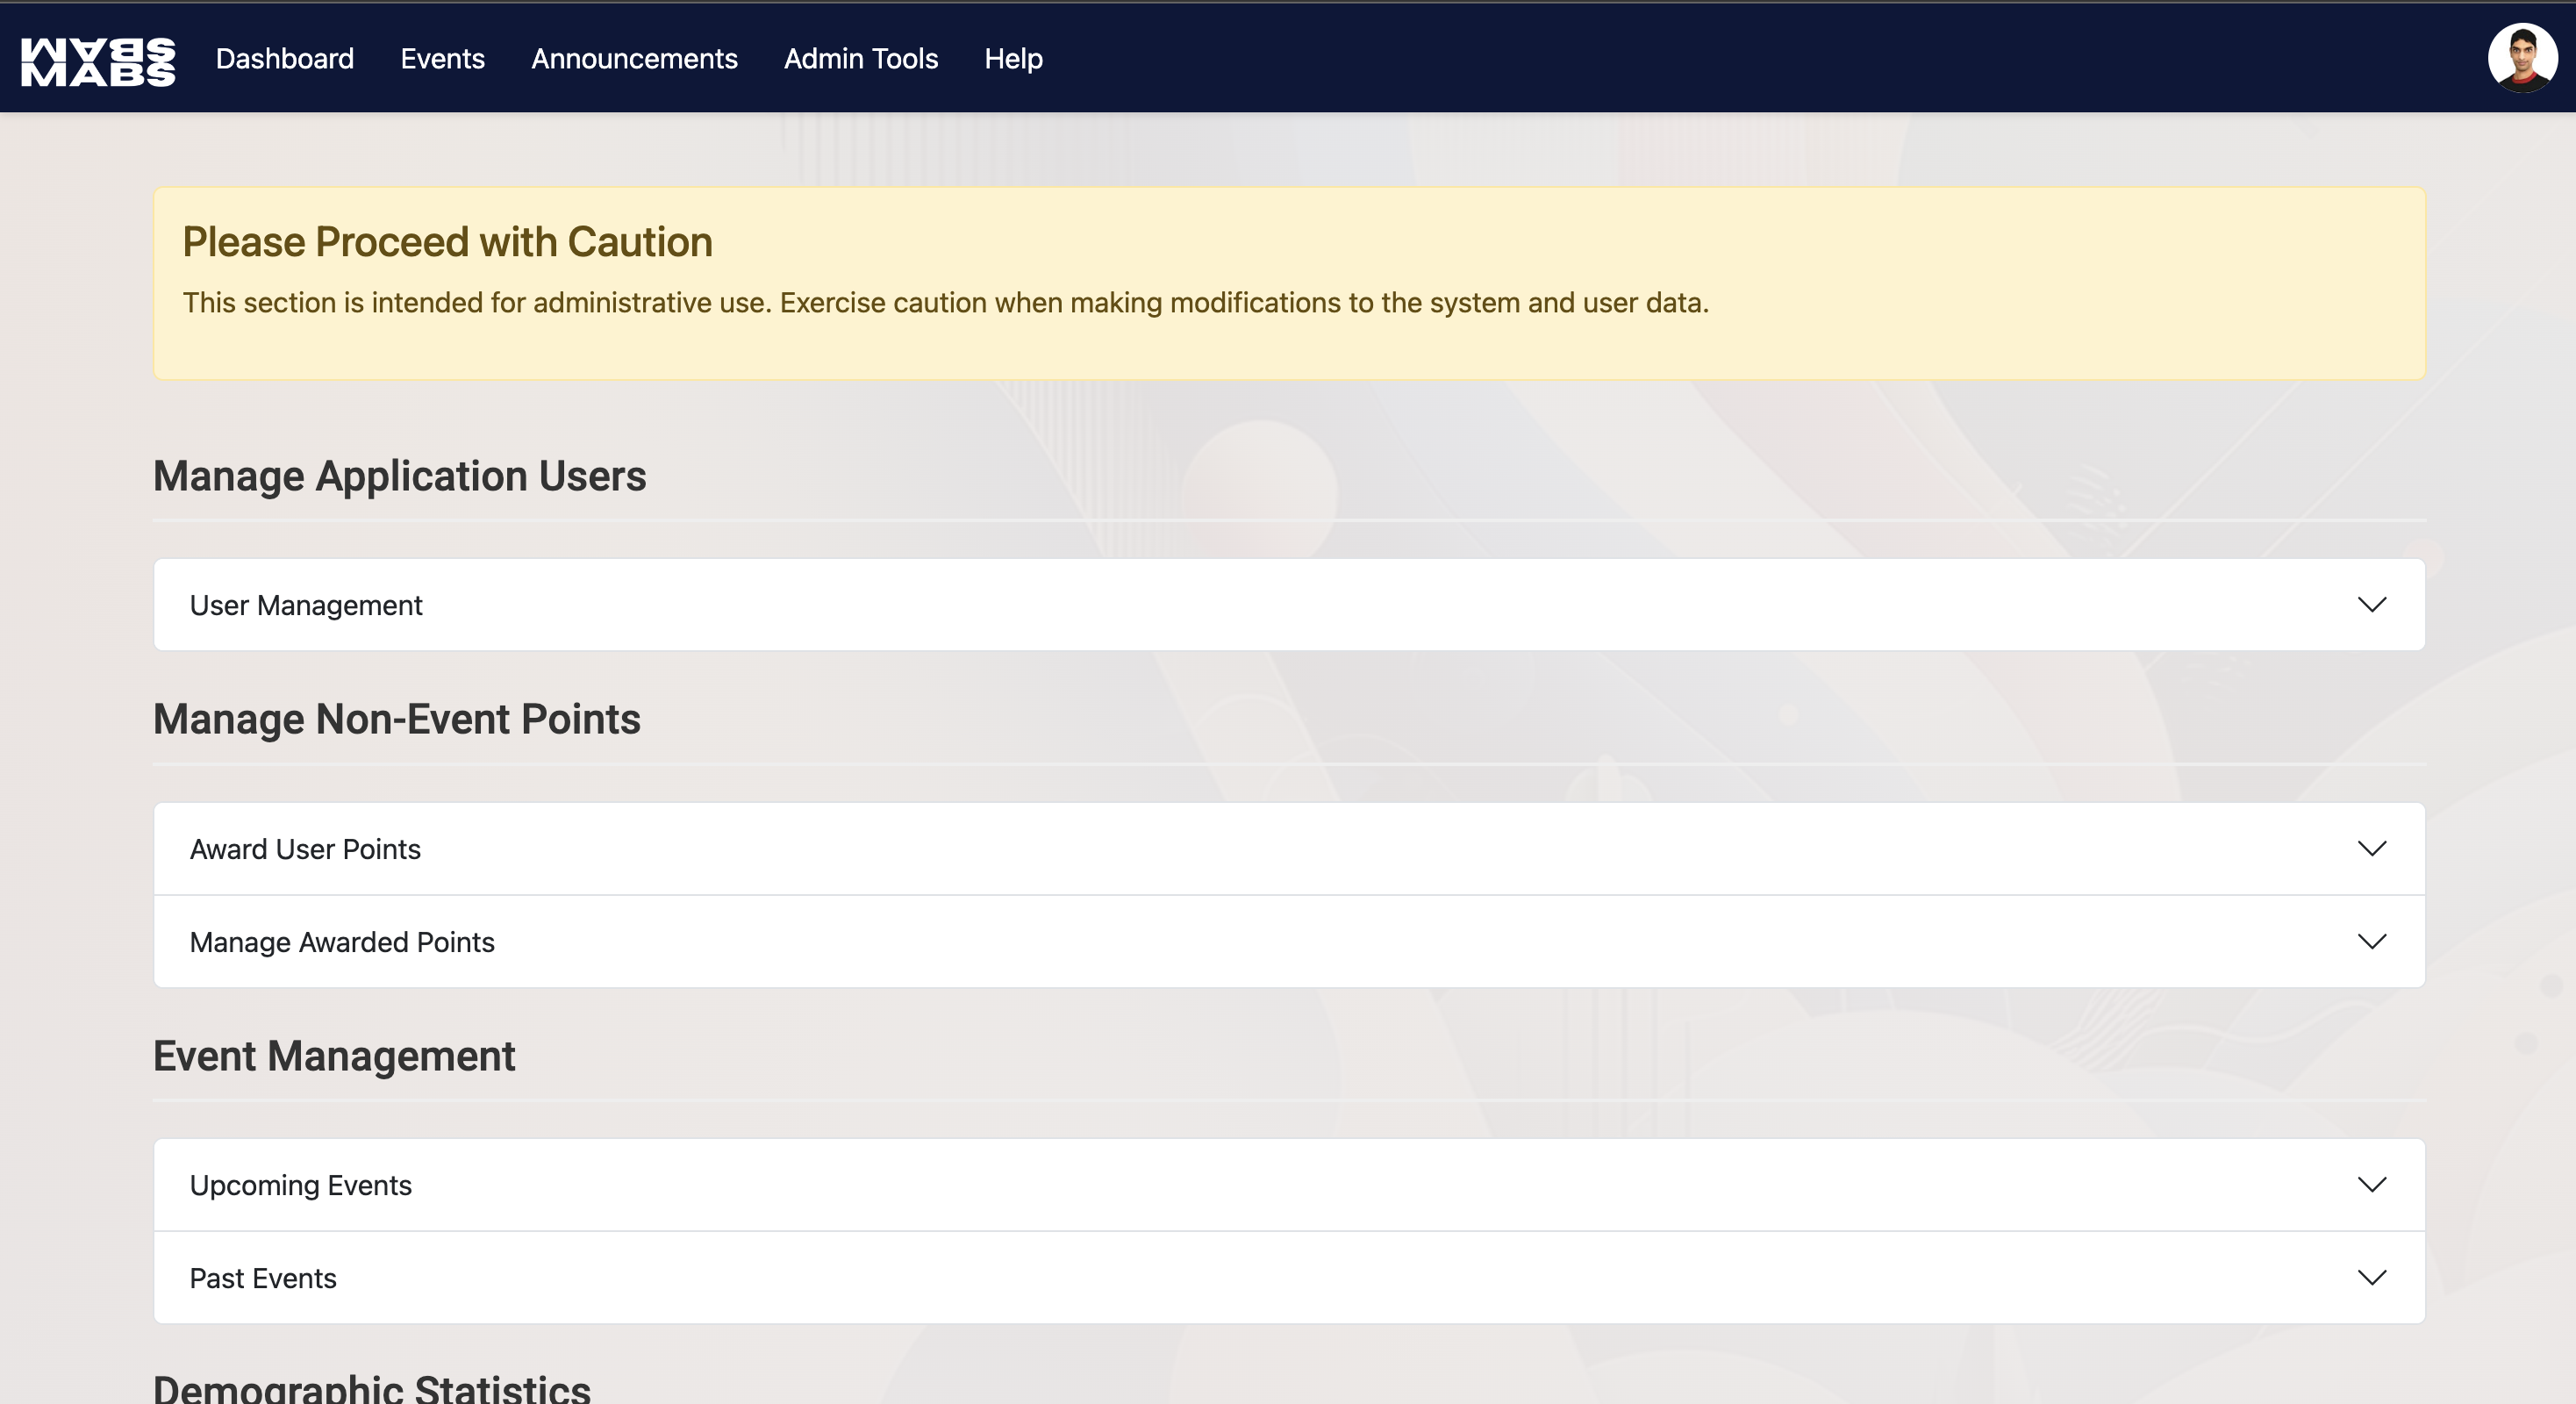Click chevron icon on Past Events row
2576x1404 pixels.
tap(2371, 1278)
